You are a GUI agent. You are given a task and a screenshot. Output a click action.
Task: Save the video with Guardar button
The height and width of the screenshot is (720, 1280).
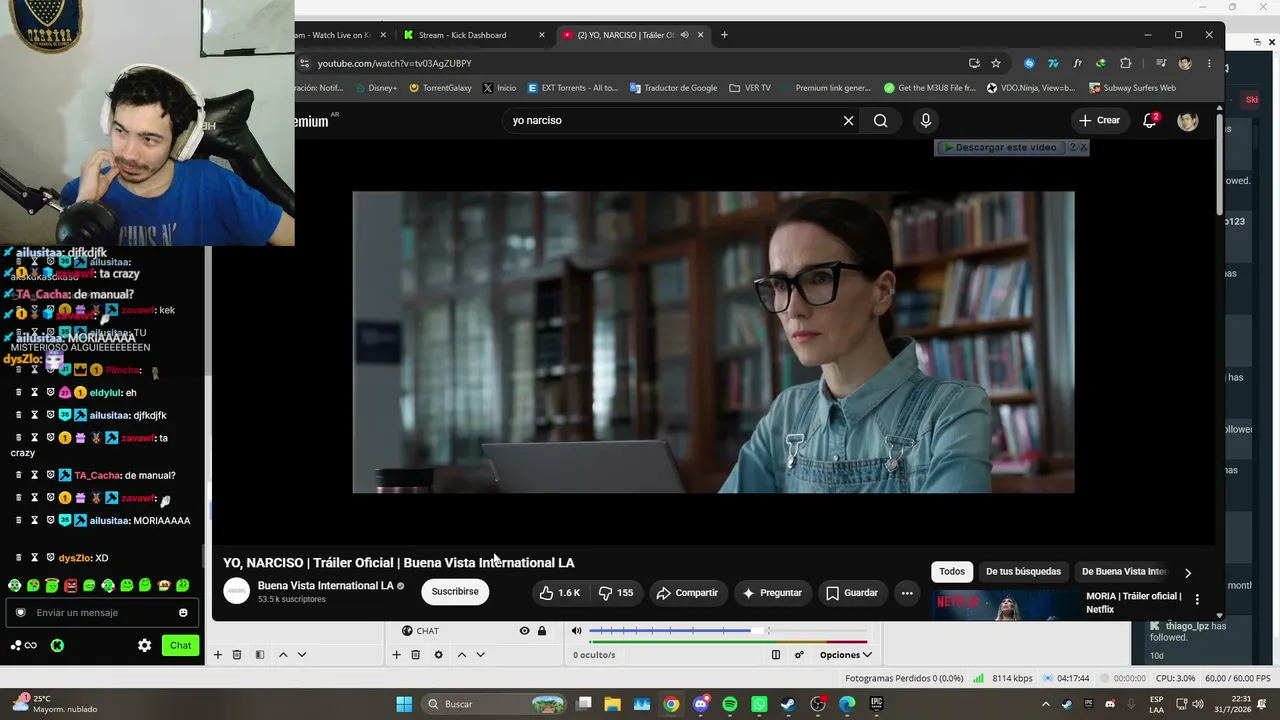point(851,593)
